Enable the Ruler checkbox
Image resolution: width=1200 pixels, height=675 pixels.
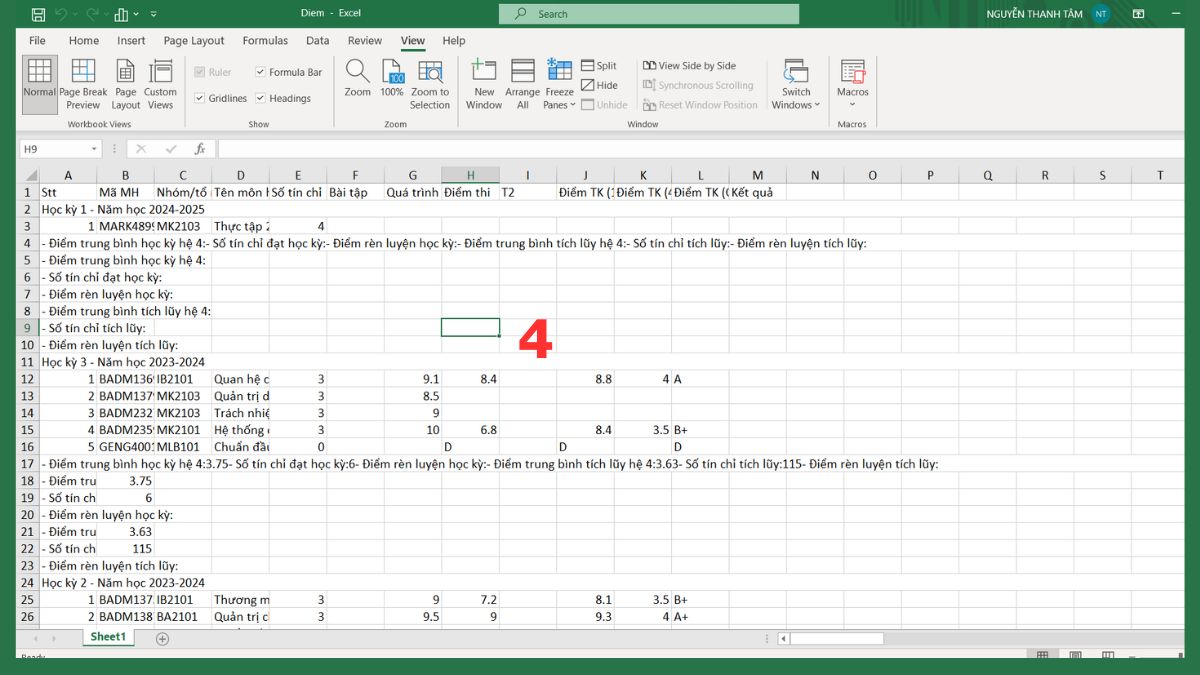198,72
